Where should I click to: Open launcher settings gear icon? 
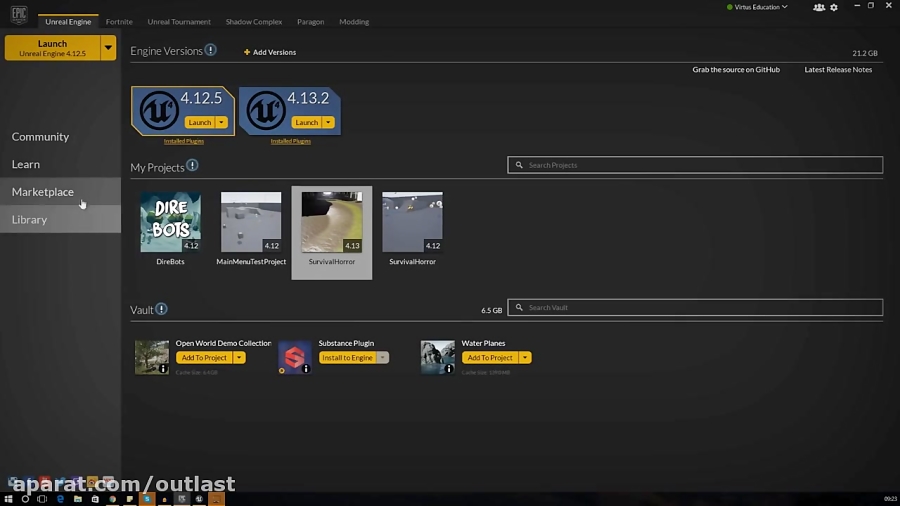click(x=834, y=7)
